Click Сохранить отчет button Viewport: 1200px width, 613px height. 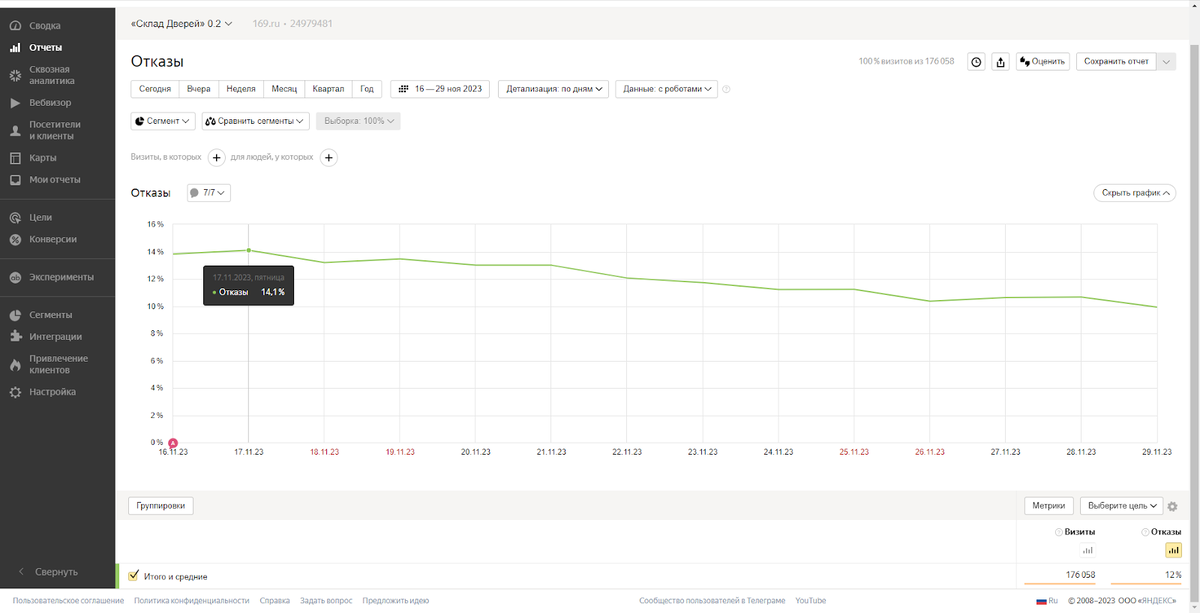[x=1116, y=62]
